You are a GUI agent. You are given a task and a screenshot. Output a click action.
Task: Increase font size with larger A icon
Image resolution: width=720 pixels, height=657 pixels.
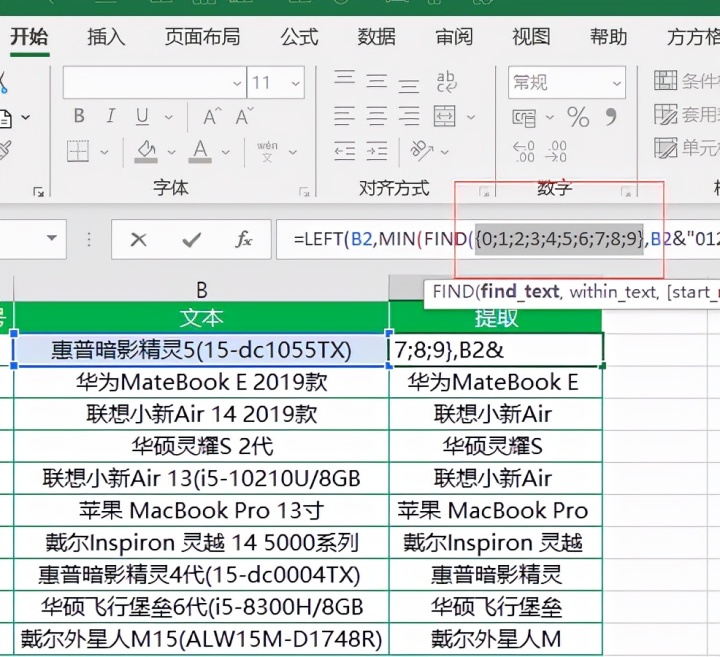pos(212,116)
